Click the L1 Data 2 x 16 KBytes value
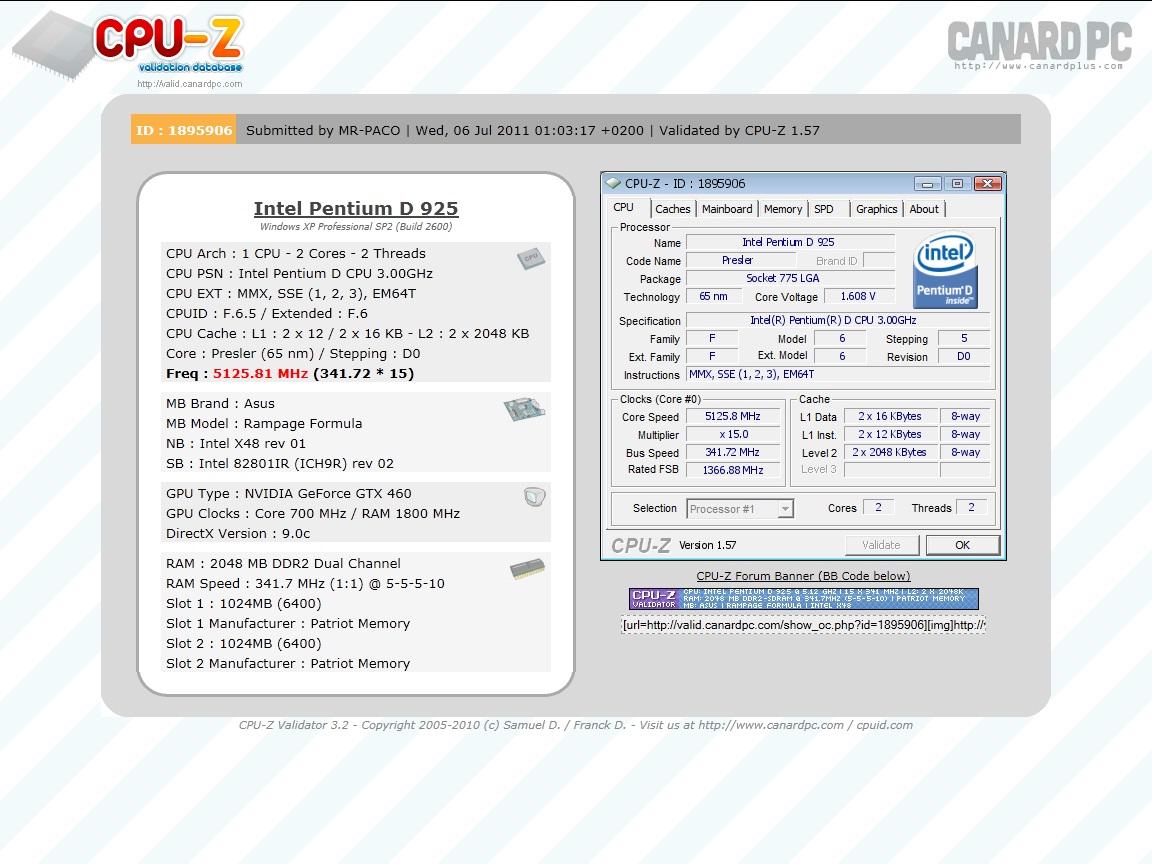The image size is (1152, 864). pos(890,417)
